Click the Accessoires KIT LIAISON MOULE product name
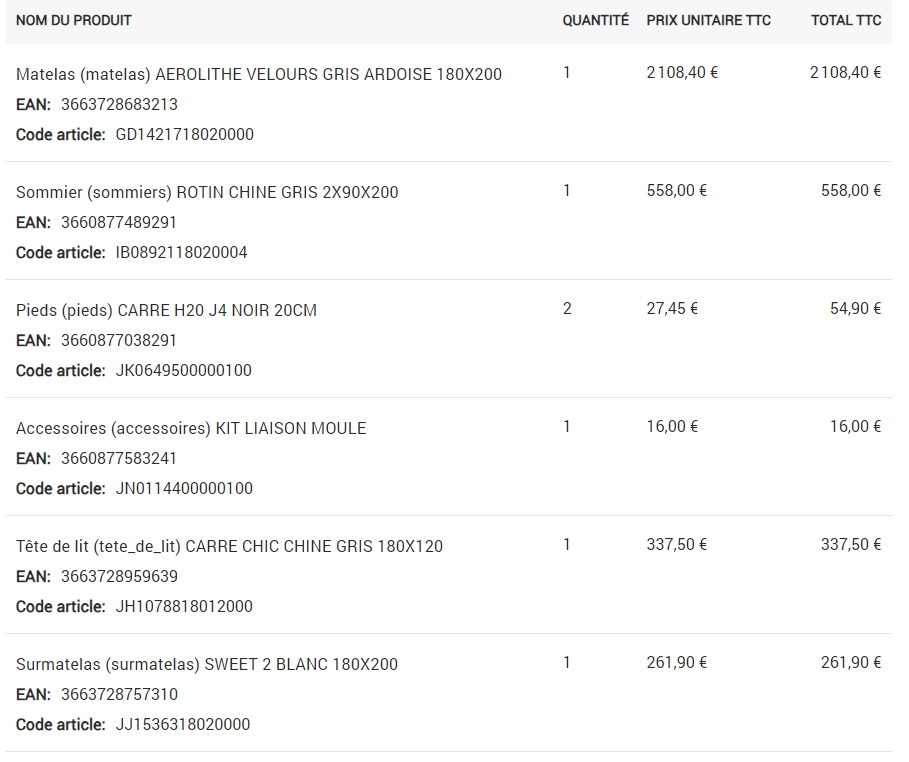 coord(191,428)
